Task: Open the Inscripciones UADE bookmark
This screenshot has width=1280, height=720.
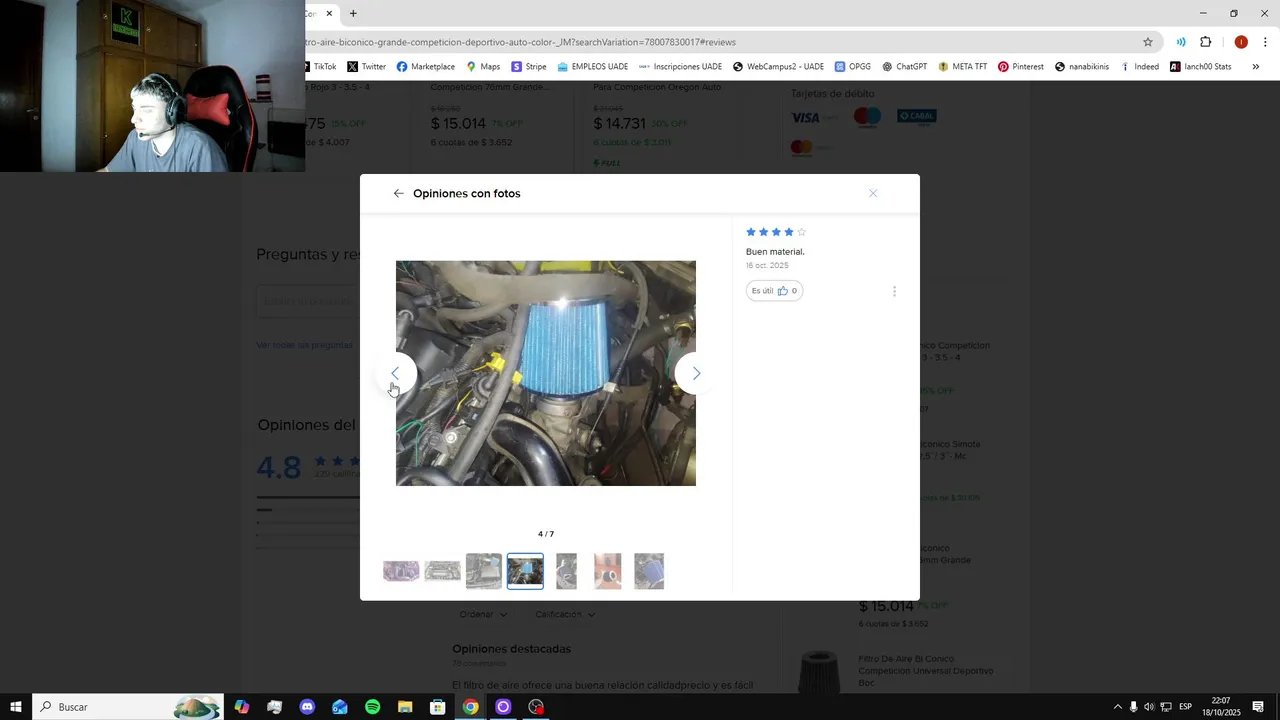Action: coord(680,67)
